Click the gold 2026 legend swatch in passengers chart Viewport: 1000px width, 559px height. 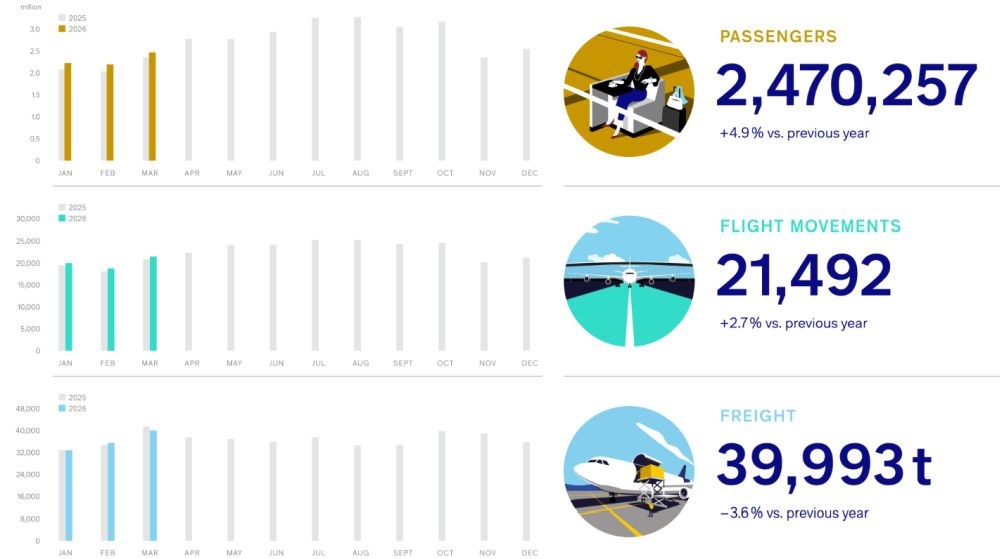(x=62, y=29)
